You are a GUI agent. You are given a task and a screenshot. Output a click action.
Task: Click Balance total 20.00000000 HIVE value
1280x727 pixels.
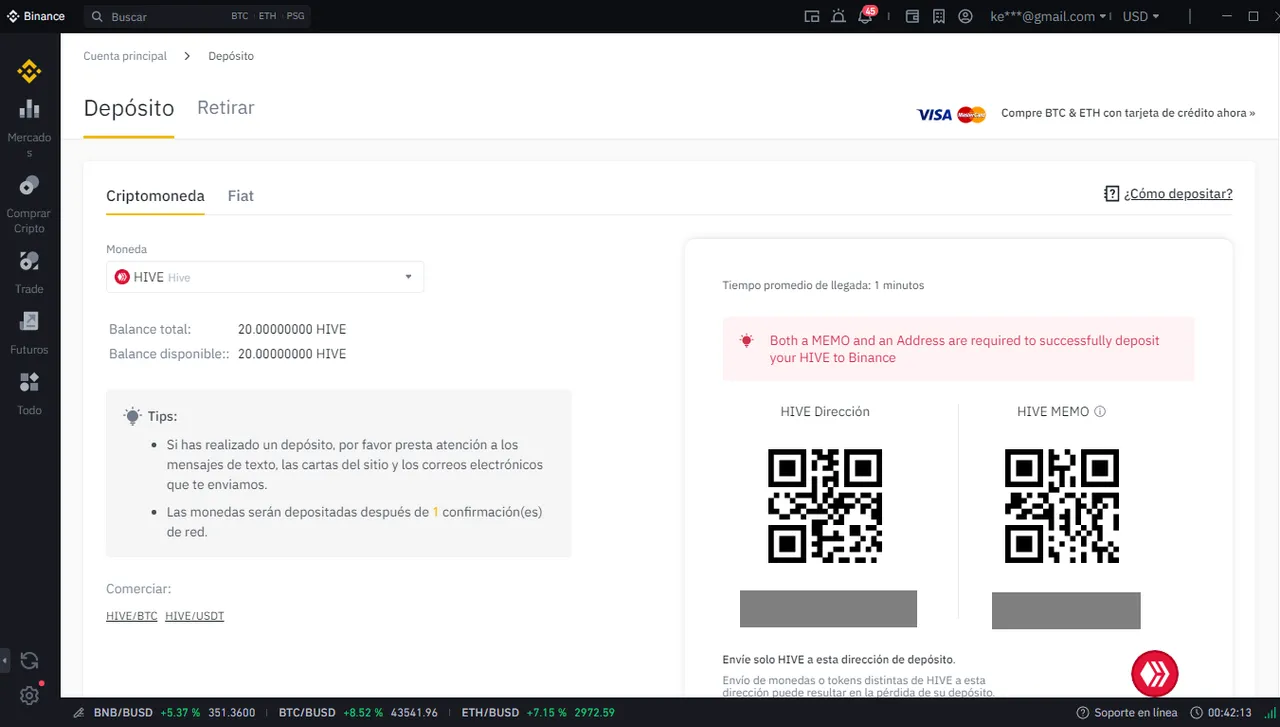[x=292, y=329]
